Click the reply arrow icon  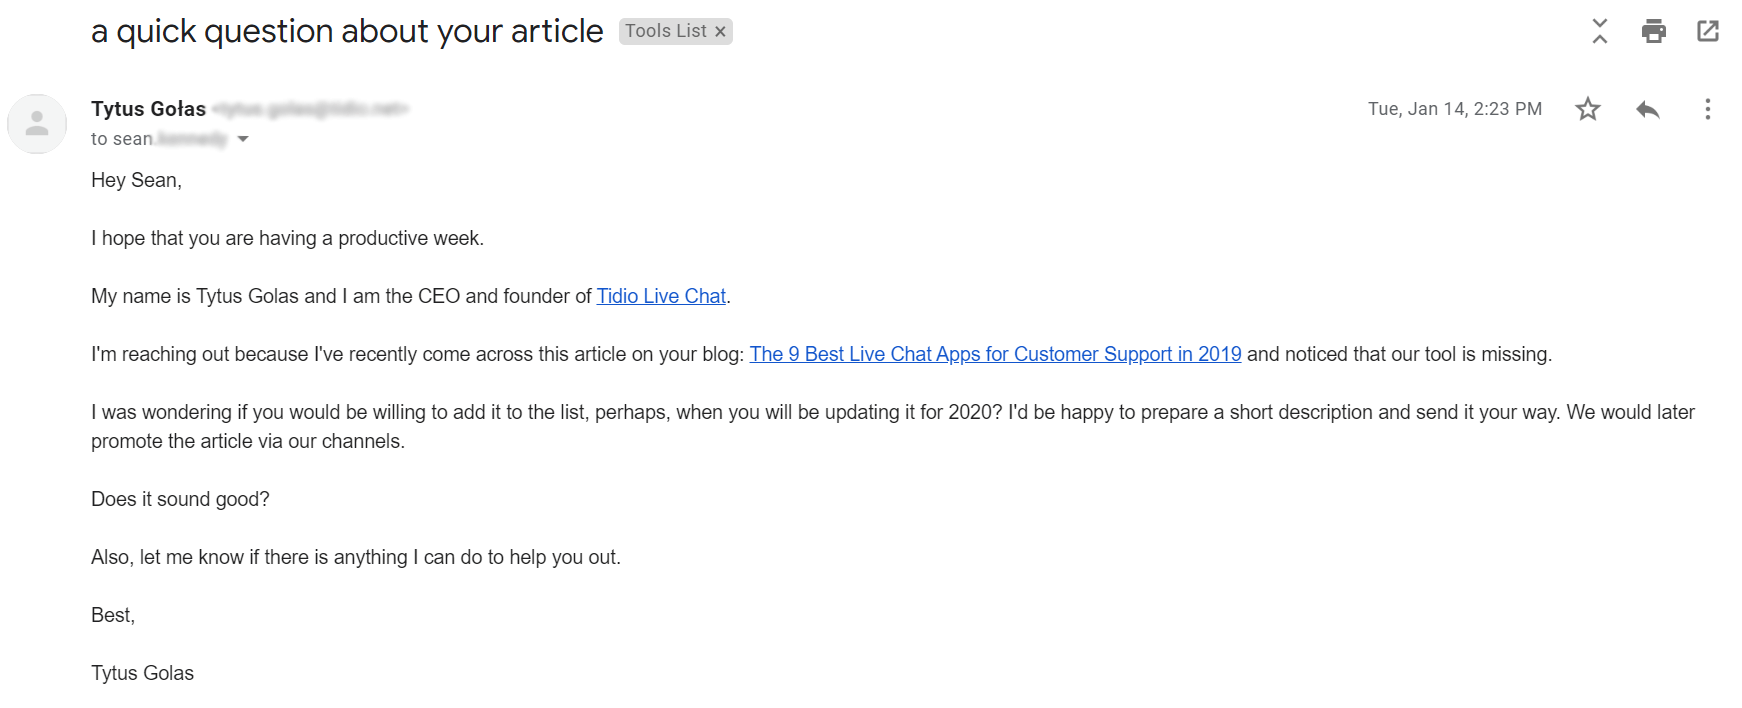[x=1648, y=109]
